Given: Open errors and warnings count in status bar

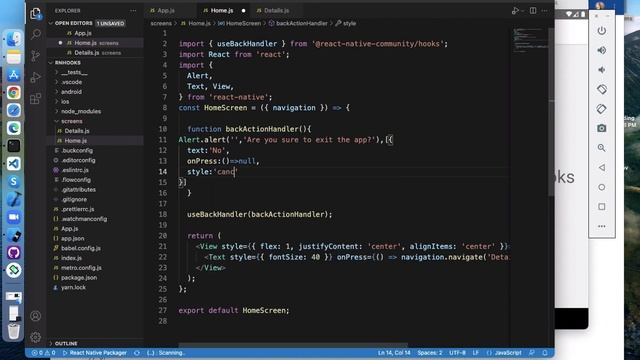Looking at the screenshot, I should (43, 353).
